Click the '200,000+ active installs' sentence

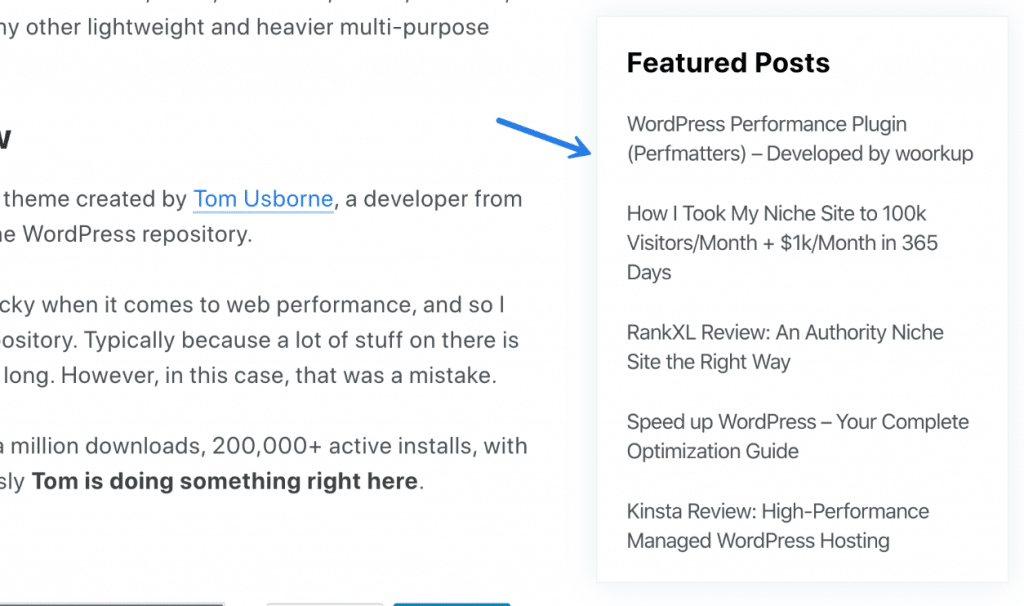point(264,446)
